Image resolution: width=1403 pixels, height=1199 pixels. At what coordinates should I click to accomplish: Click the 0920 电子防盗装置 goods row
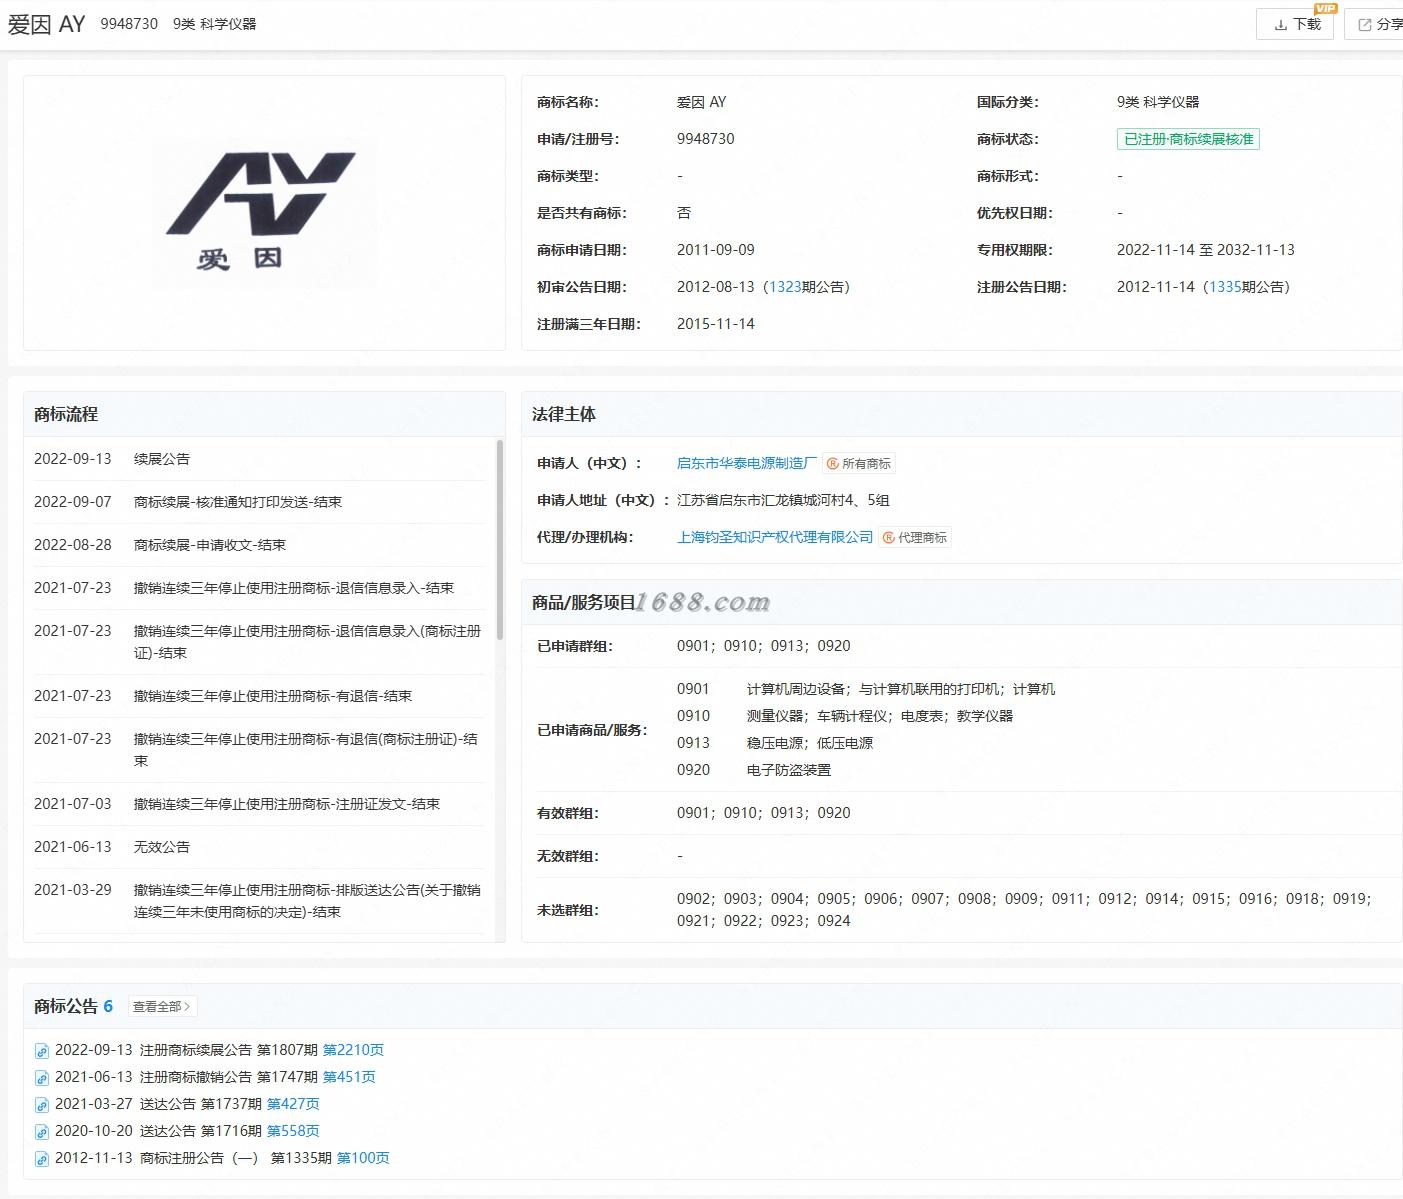pos(754,770)
